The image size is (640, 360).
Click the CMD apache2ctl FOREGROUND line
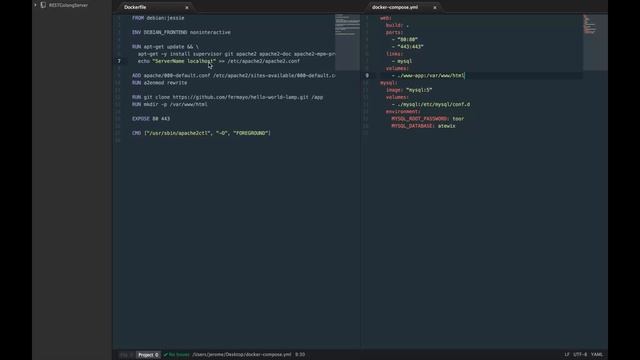201,133
